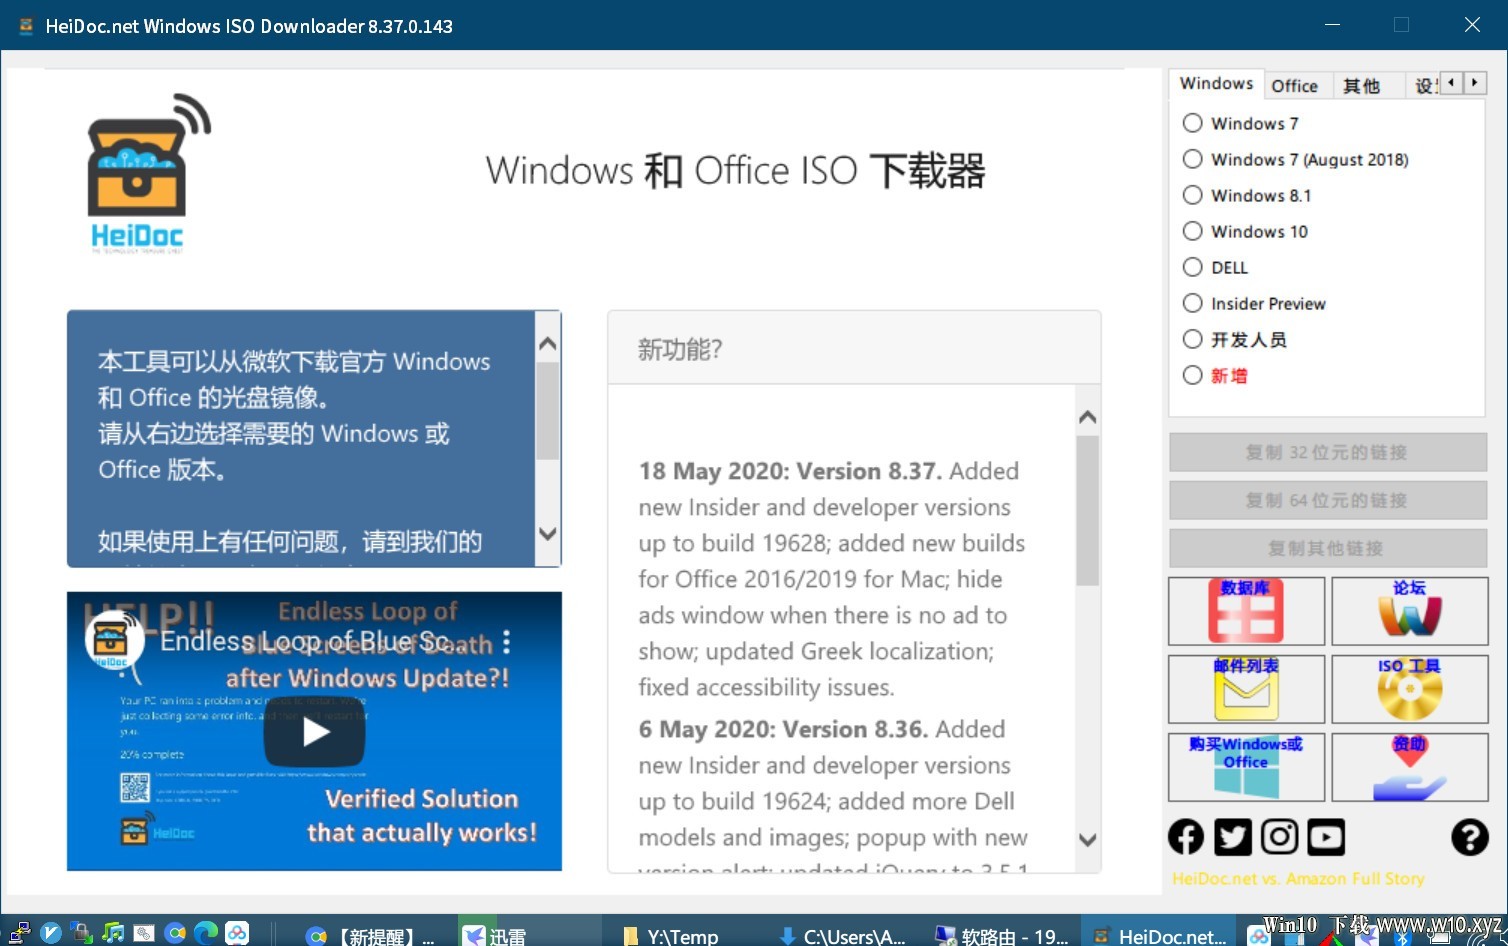Select the DELL radio option
Image resolution: width=1508 pixels, height=946 pixels.
(1215, 267)
